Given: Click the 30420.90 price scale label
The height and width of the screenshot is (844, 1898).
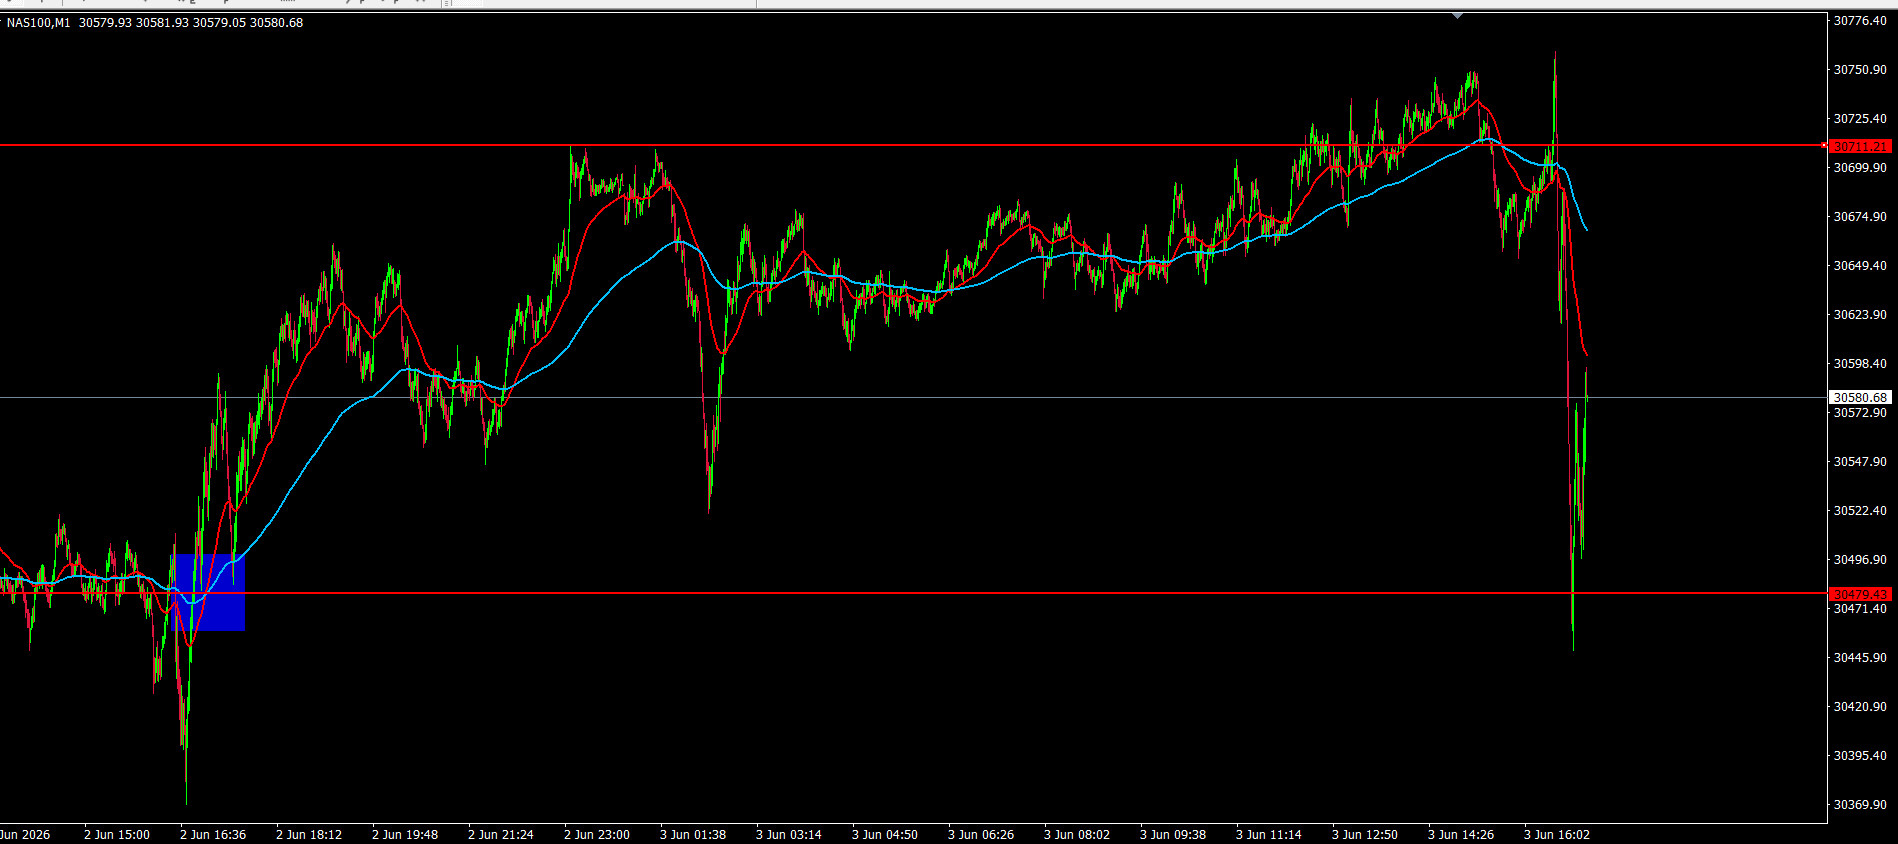Looking at the screenshot, I should click(x=1860, y=706).
